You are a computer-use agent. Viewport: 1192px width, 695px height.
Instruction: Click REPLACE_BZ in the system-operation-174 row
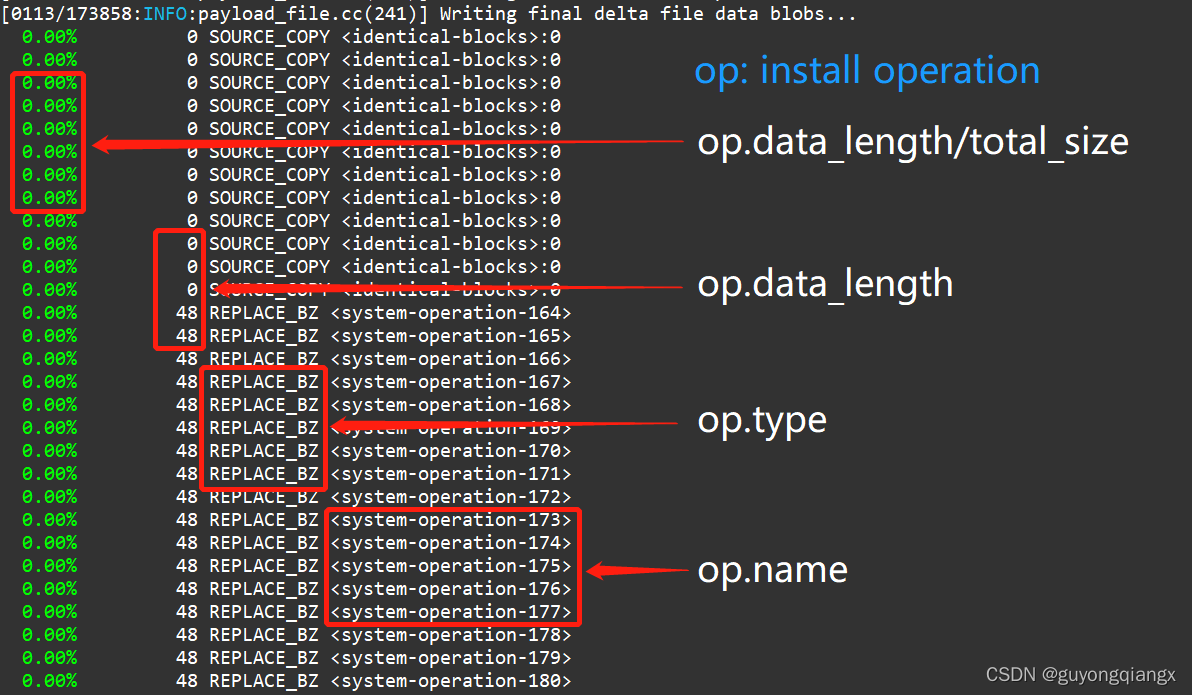tap(264, 543)
